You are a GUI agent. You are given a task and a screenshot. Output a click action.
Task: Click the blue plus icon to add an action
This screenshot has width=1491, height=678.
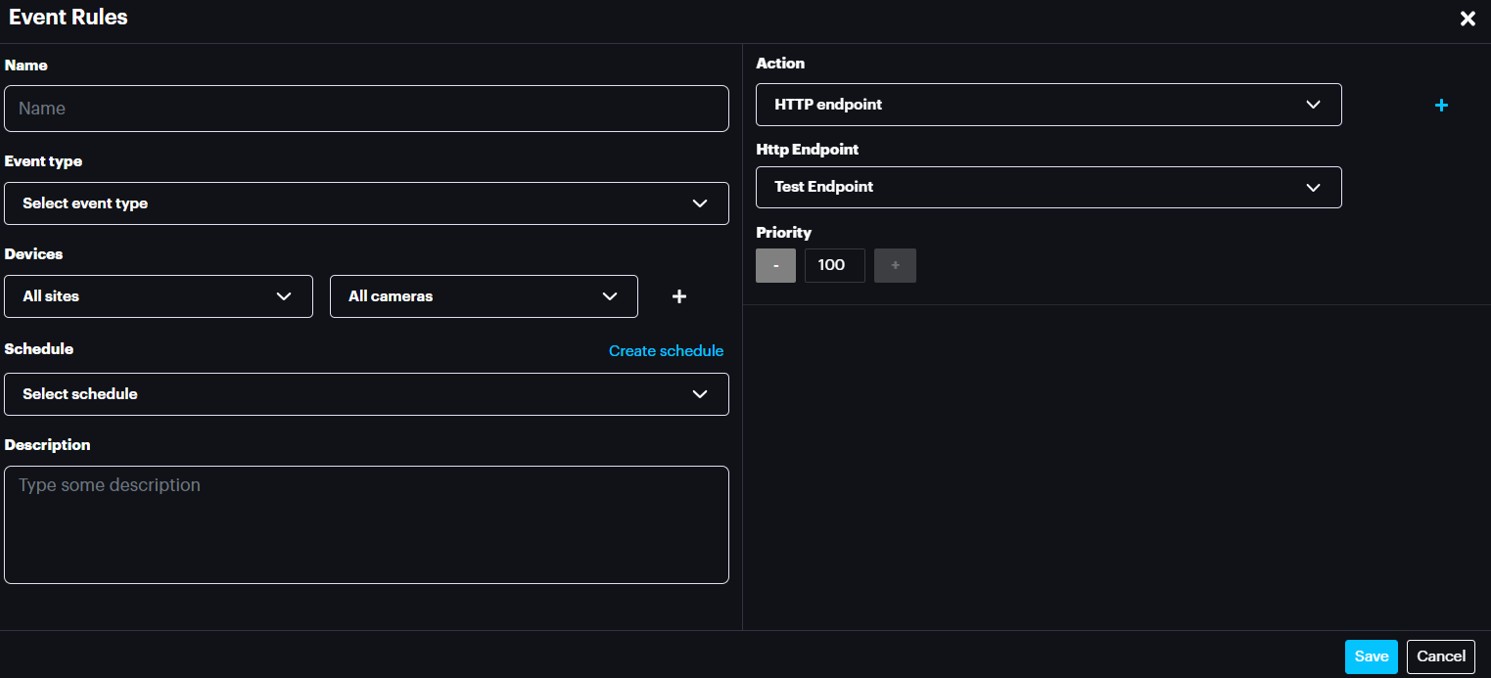(x=1441, y=105)
